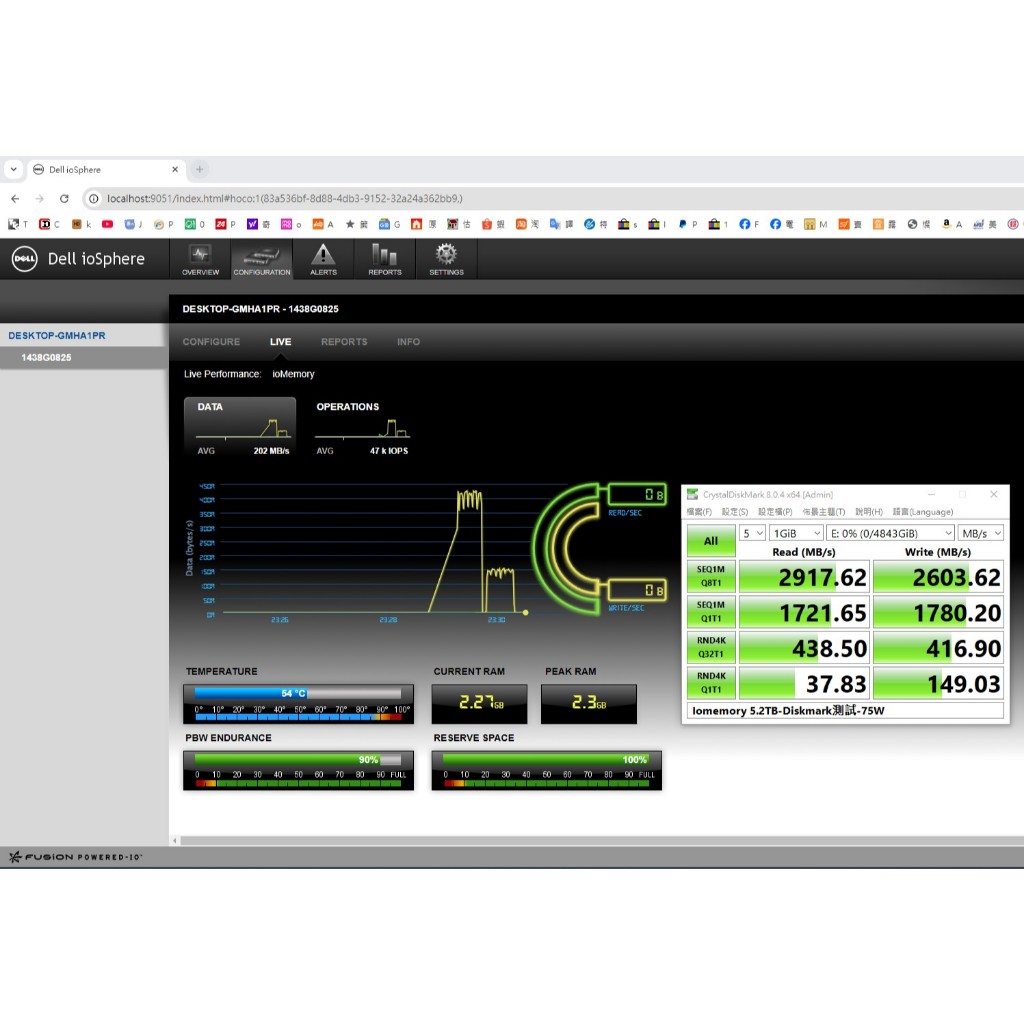The height and width of the screenshot is (1024, 1024).
Task: Open the E: drive selection dropdown
Action: point(890,534)
